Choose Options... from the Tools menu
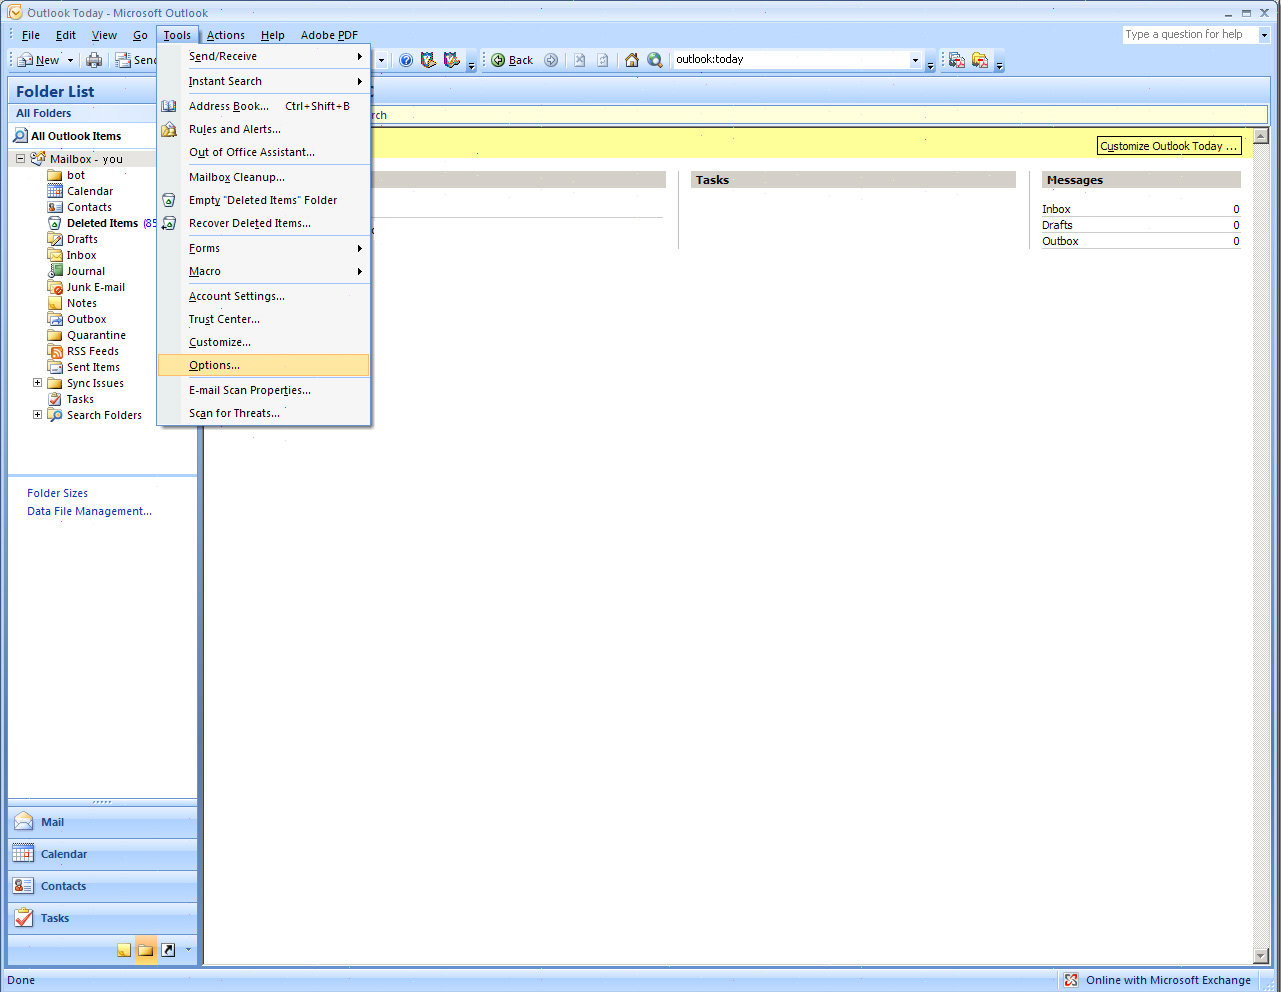This screenshot has height=992, width=1281. [x=264, y=366]
